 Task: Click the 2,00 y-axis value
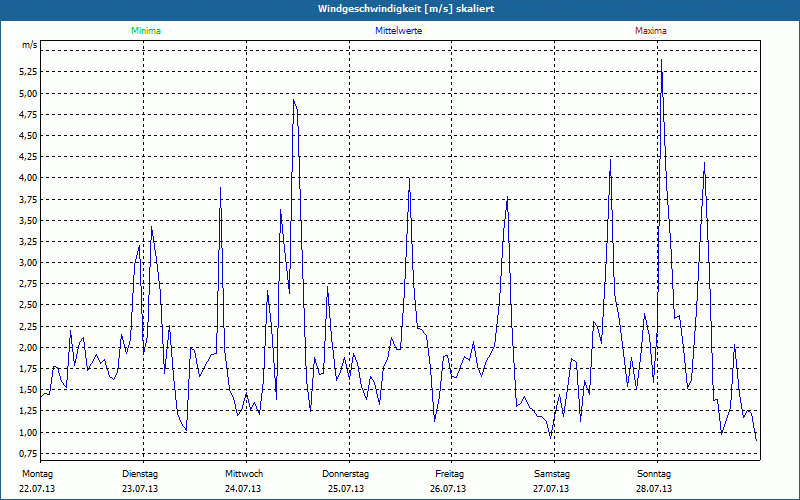click(x=29, y=347)
